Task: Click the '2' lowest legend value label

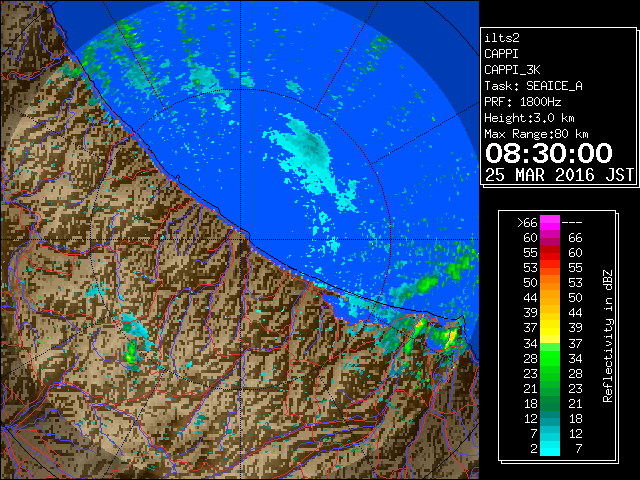Action: pos(533,449)
